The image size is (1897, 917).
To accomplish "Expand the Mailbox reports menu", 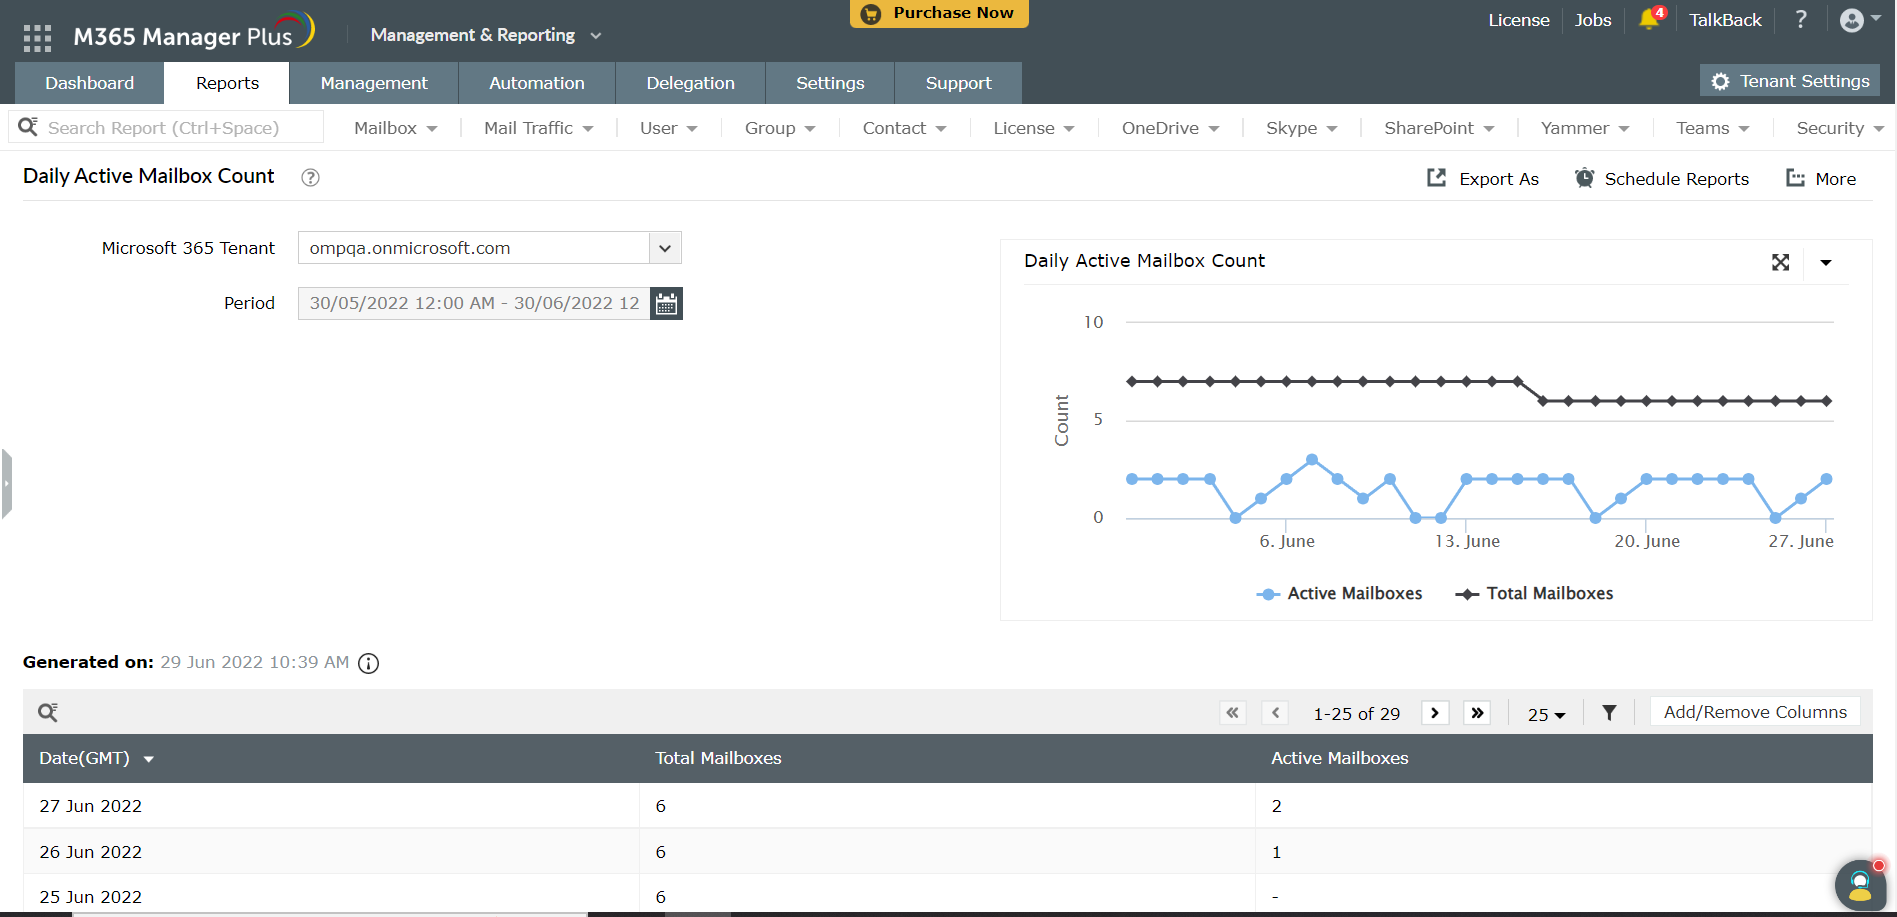I will [396, 128].
